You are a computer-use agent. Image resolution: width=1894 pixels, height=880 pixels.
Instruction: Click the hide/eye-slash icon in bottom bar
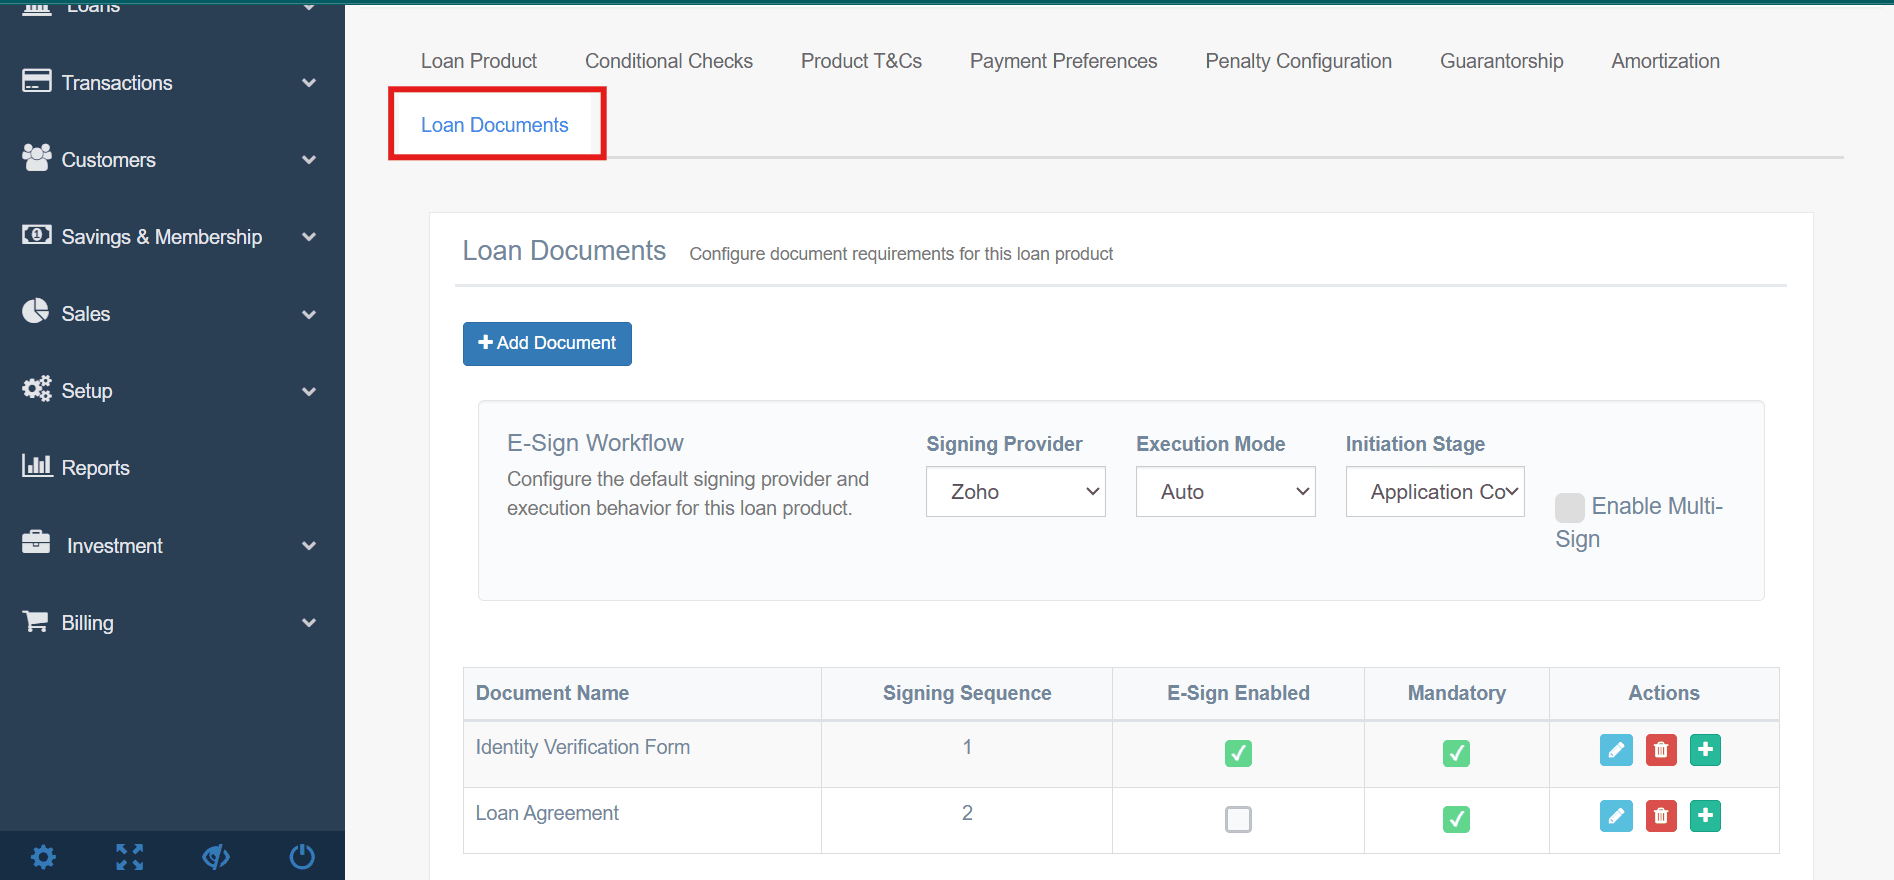(x=216, y=857)
